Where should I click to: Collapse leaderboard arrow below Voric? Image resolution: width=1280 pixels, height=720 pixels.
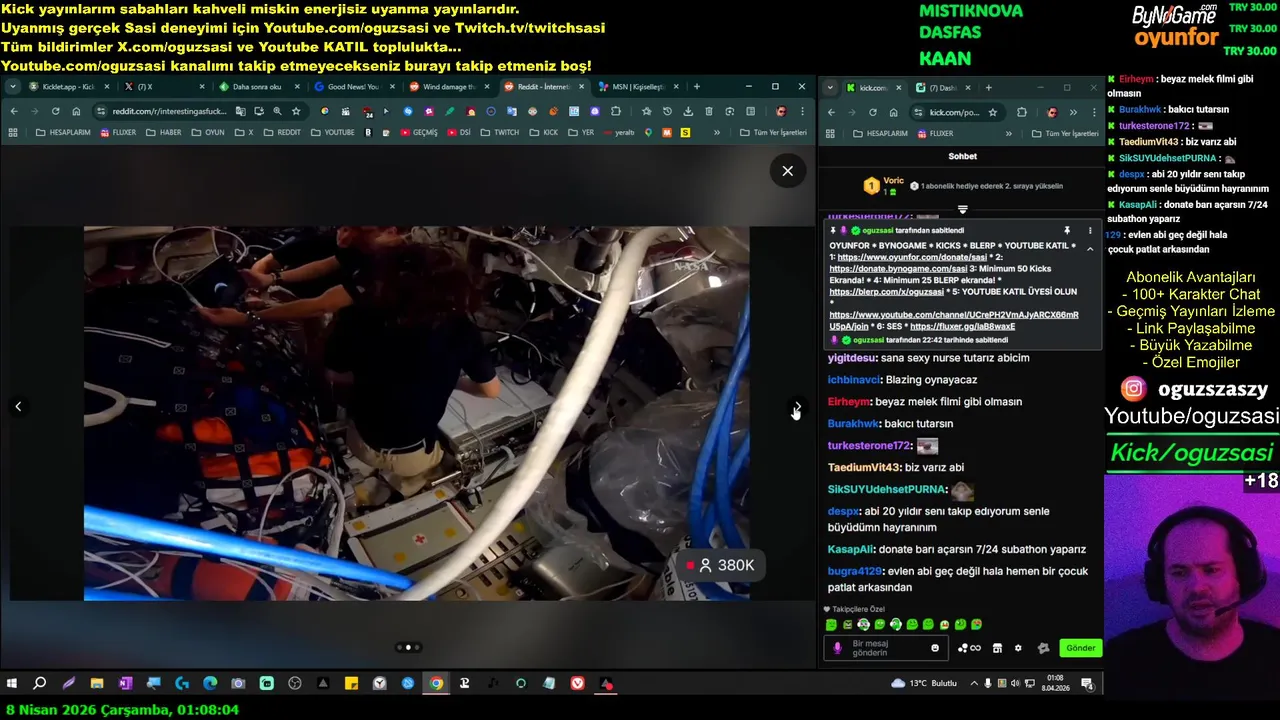962,209
